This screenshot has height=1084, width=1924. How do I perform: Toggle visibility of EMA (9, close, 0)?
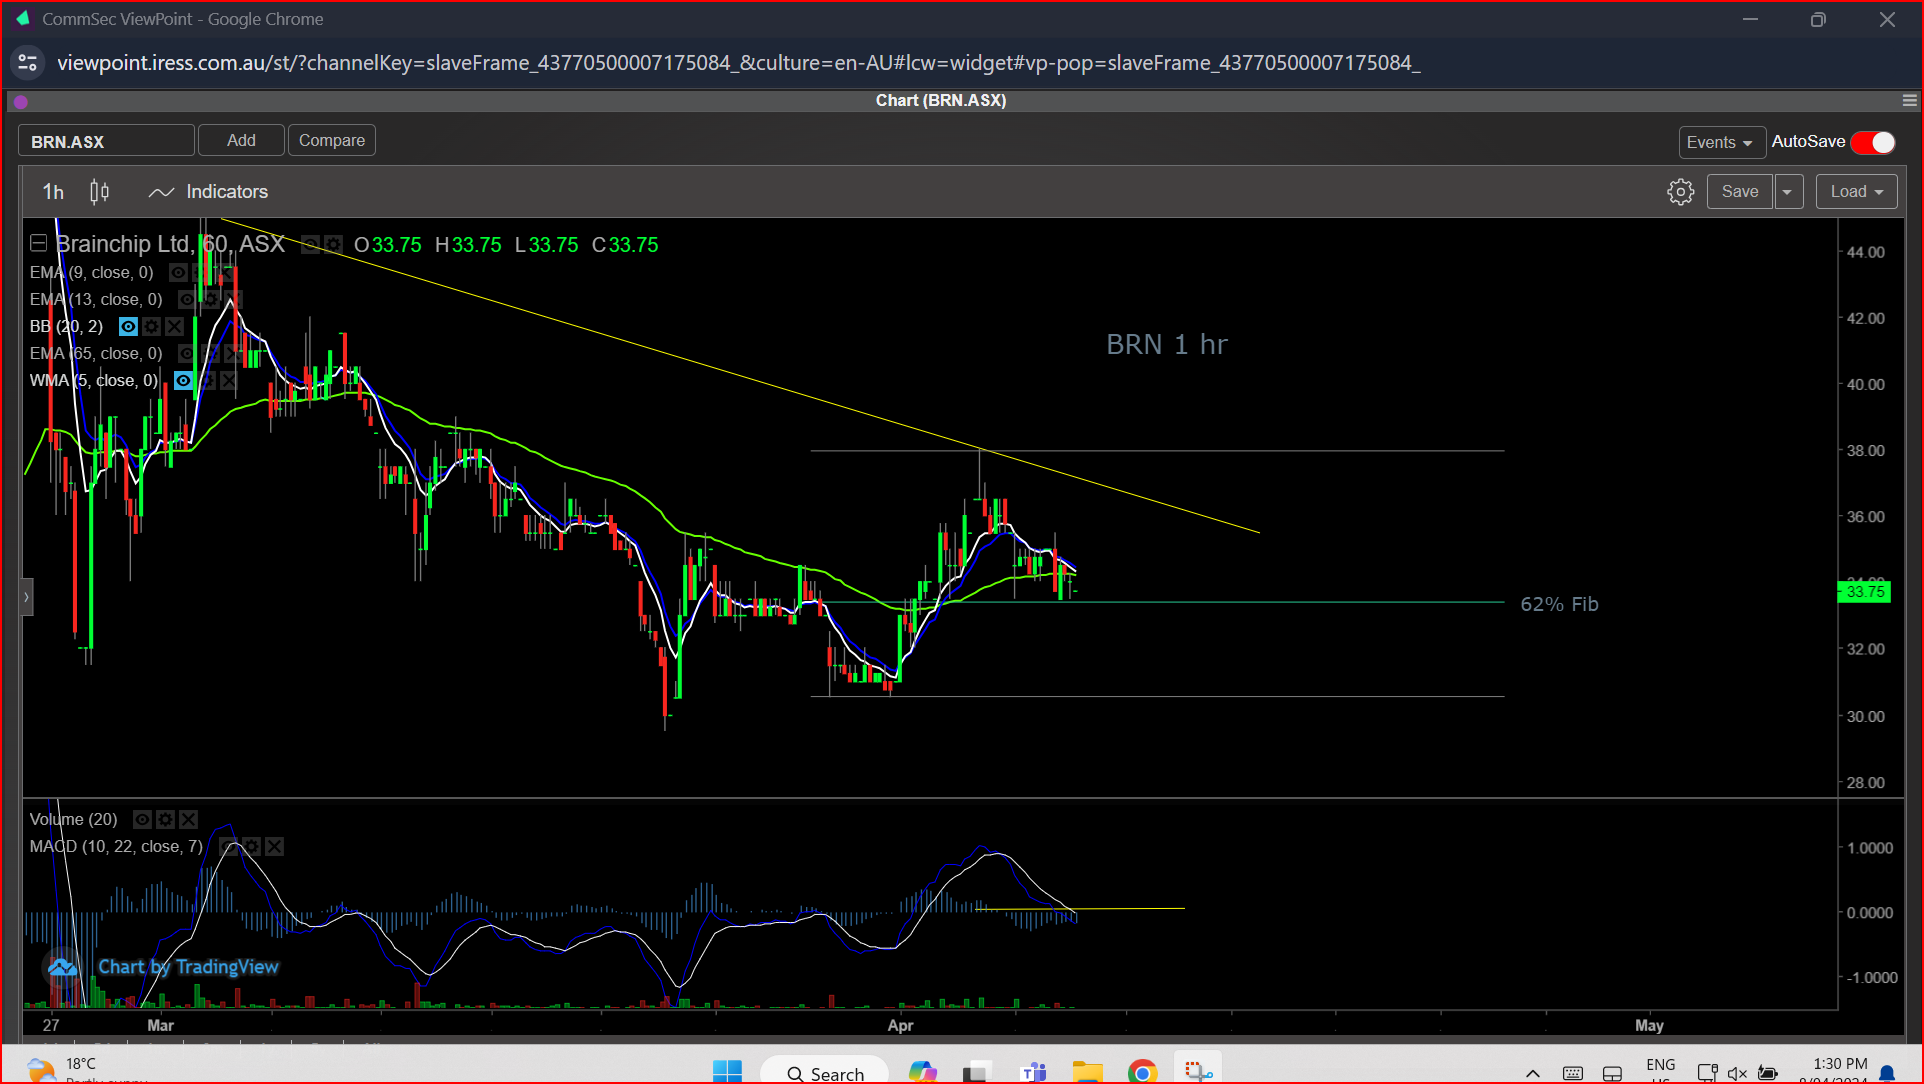pyautogui.click(x=178, y=272)
